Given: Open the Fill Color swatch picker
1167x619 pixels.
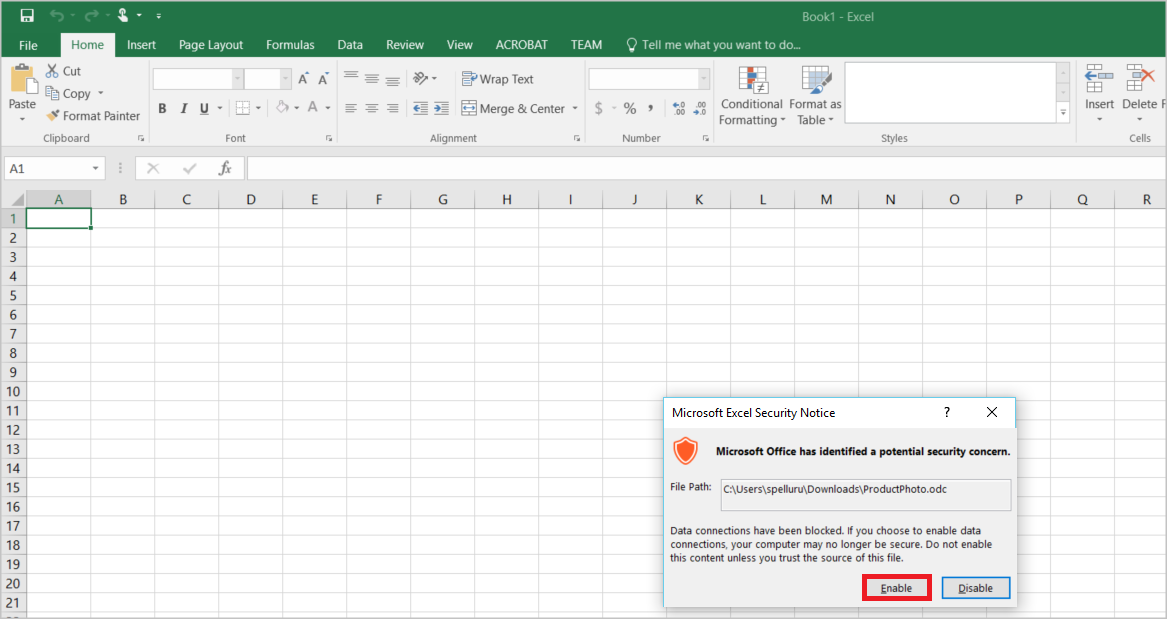Looking at the screenshot, I should click(x=297, y=108).
